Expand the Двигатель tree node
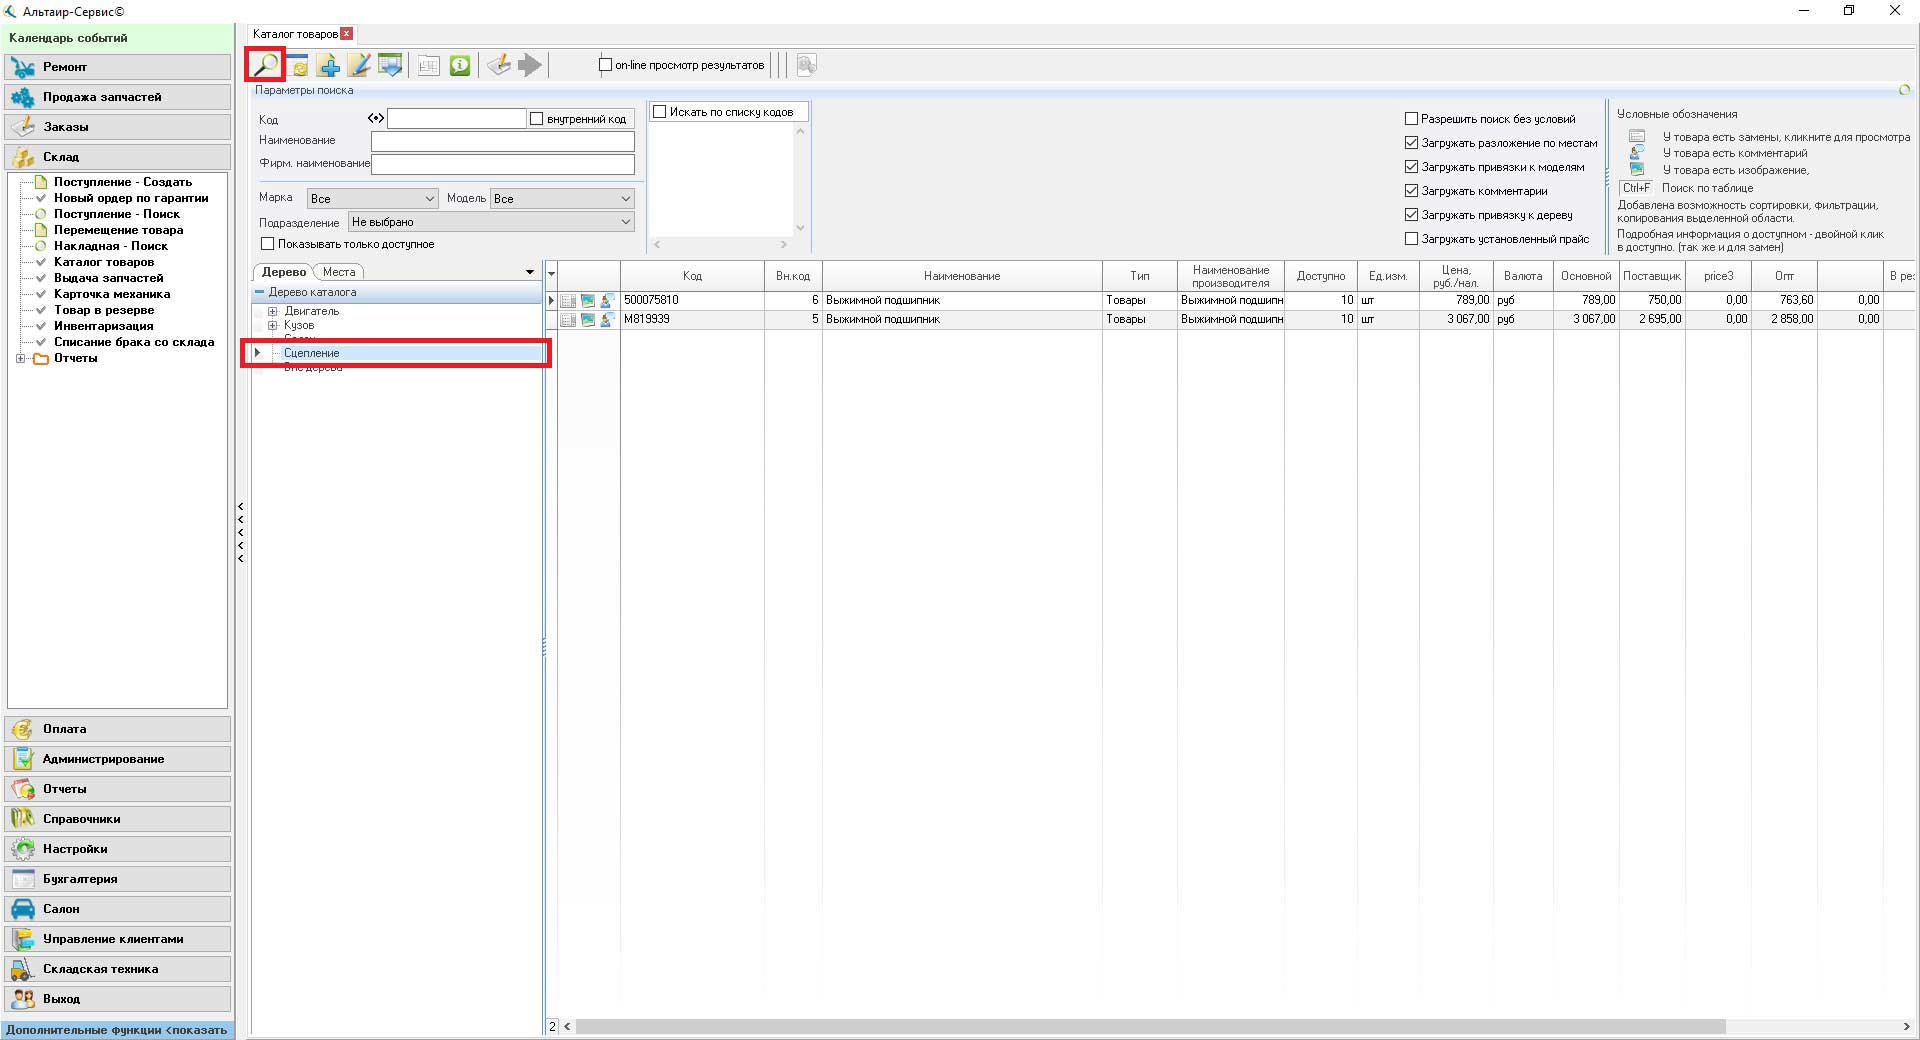This screenshot has height=1040, width=1920. [272, 311]
